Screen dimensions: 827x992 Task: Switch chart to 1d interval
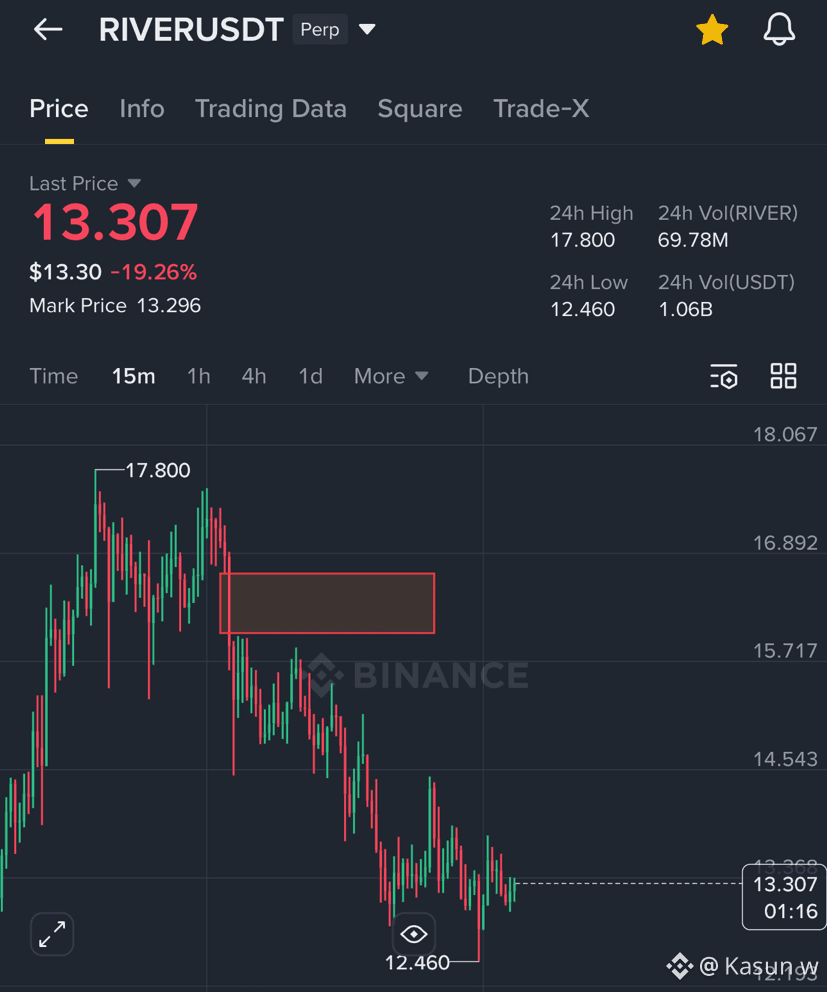[311, 376]
